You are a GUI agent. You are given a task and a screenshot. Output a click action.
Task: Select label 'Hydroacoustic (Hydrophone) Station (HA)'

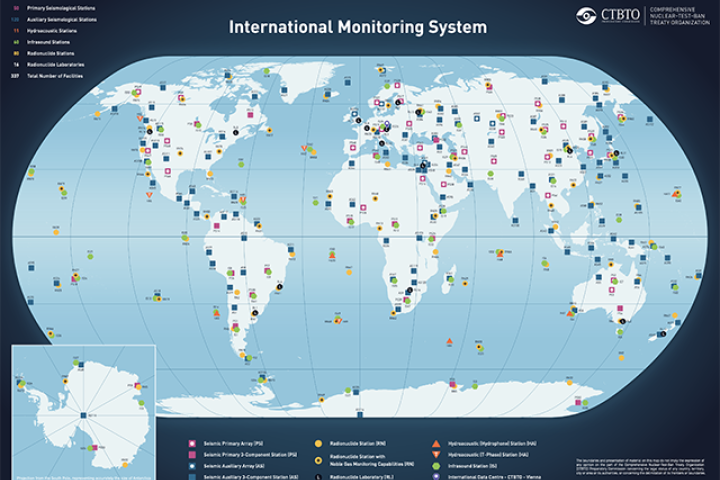tap(492, 444)
